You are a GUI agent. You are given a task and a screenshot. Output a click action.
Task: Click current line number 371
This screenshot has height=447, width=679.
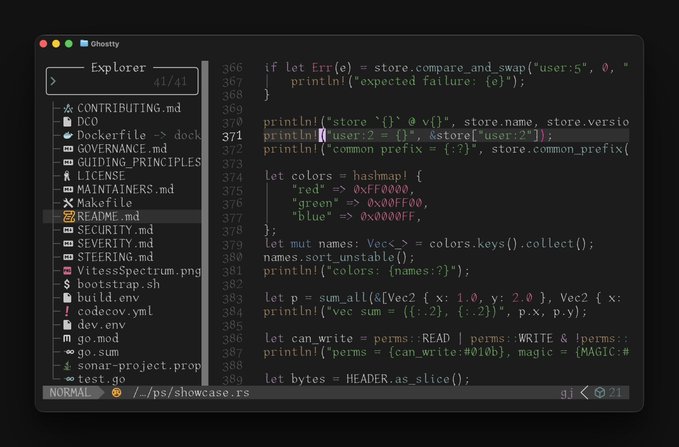tap(232, 136)
